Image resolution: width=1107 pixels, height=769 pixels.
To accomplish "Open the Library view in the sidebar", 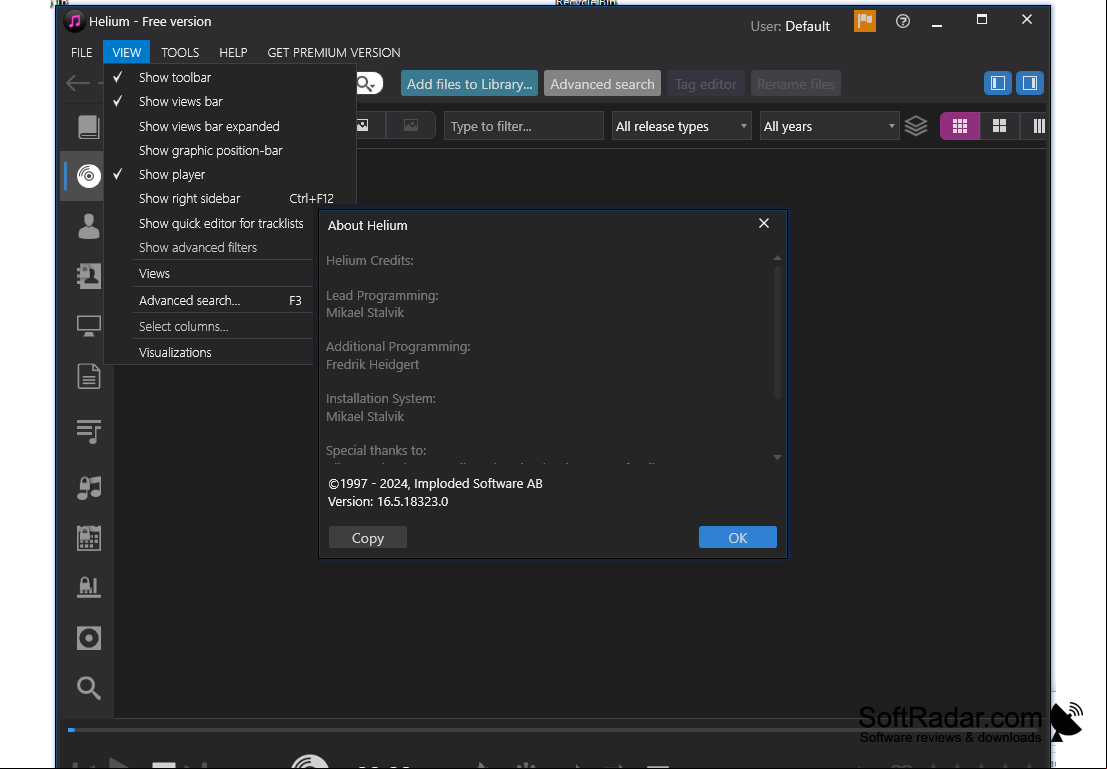I will [x=88, y=127].
